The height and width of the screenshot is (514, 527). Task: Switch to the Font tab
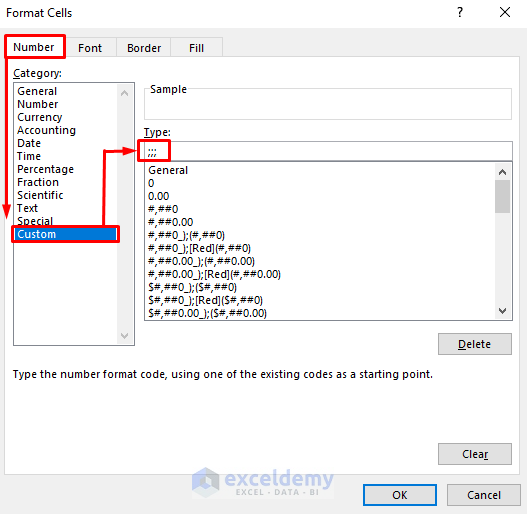[x=90, y=48]
